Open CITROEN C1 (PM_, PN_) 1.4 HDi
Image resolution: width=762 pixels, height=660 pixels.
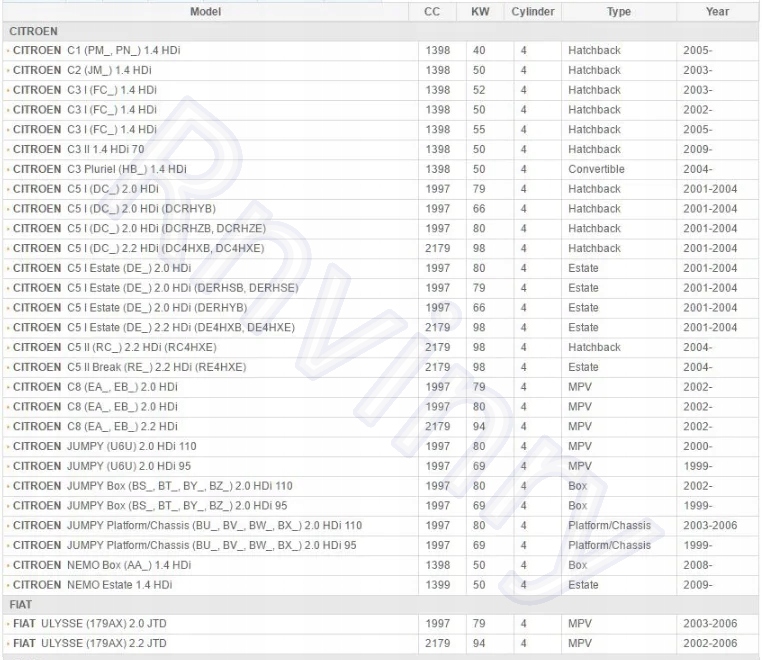97,51
